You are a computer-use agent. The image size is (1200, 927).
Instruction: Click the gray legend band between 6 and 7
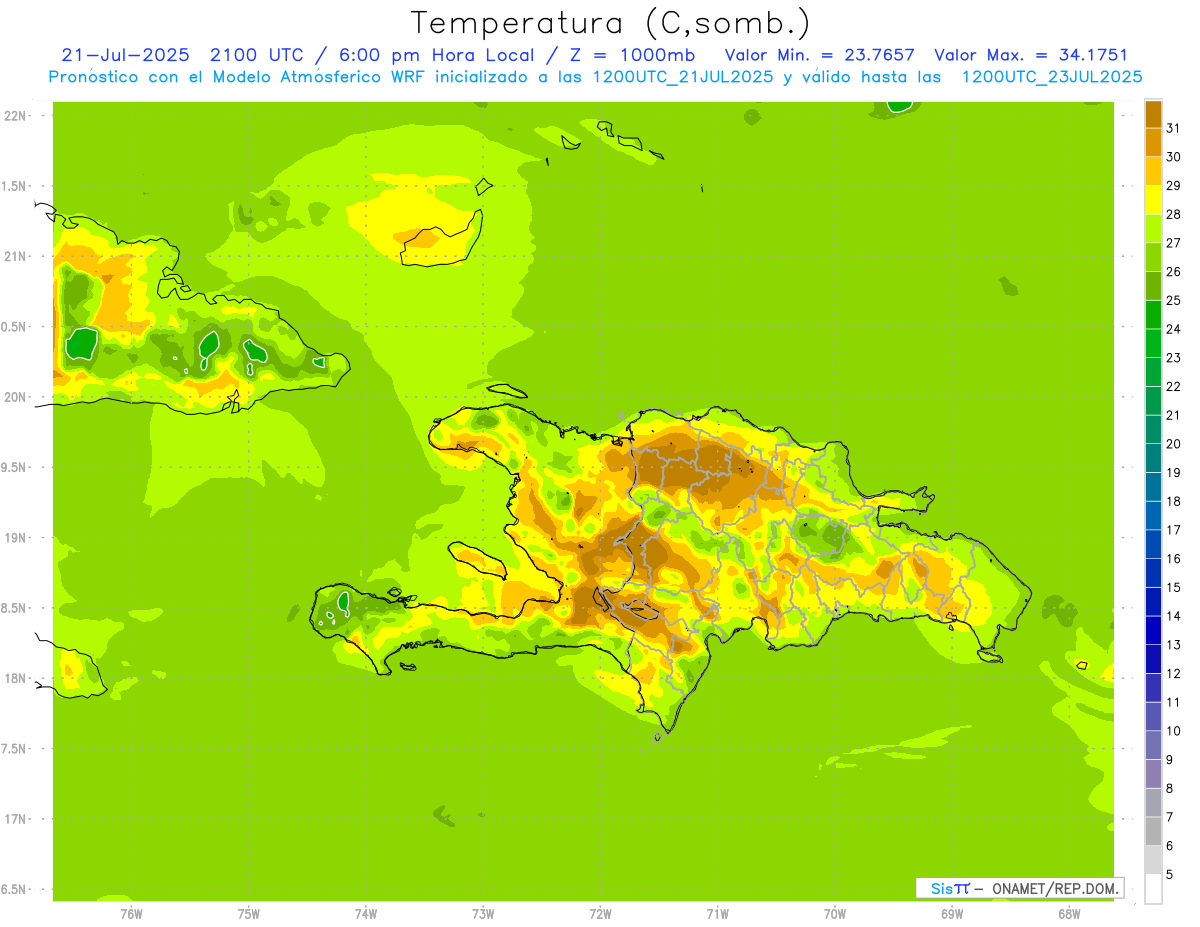1153,831
